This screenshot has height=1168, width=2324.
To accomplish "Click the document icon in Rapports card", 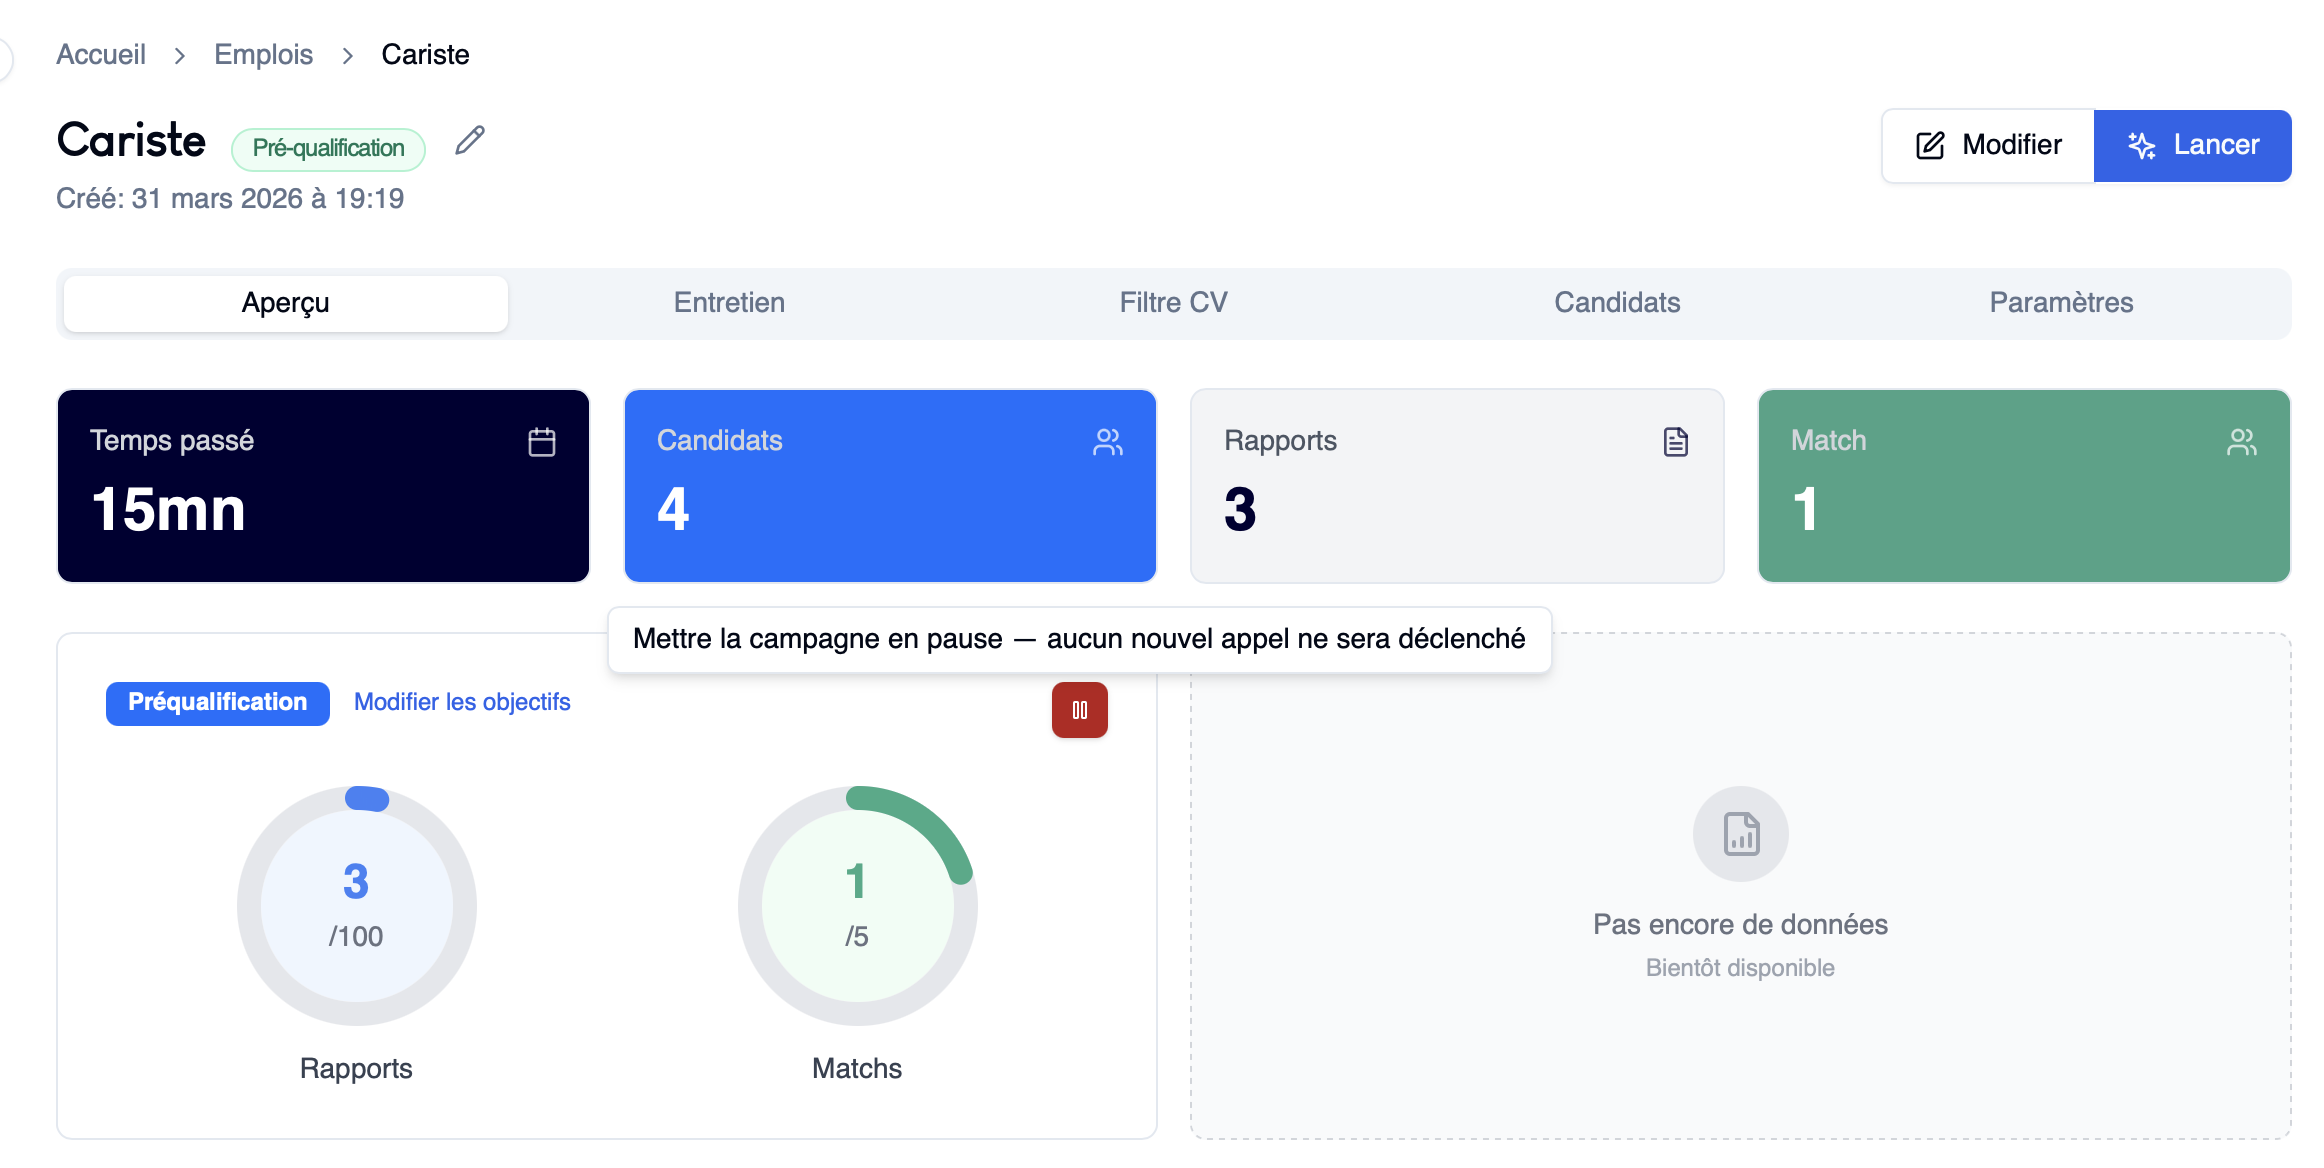I will 1676,442.
